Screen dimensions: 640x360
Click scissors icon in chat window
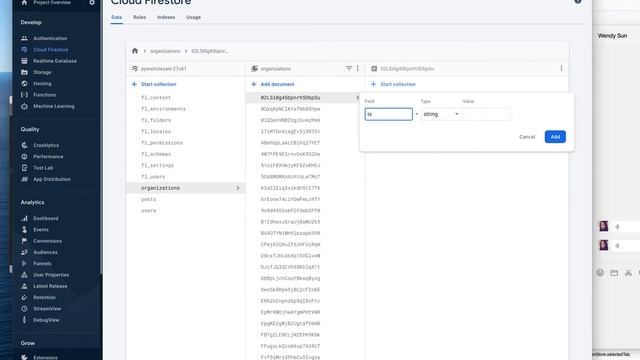tap(628, 273)
